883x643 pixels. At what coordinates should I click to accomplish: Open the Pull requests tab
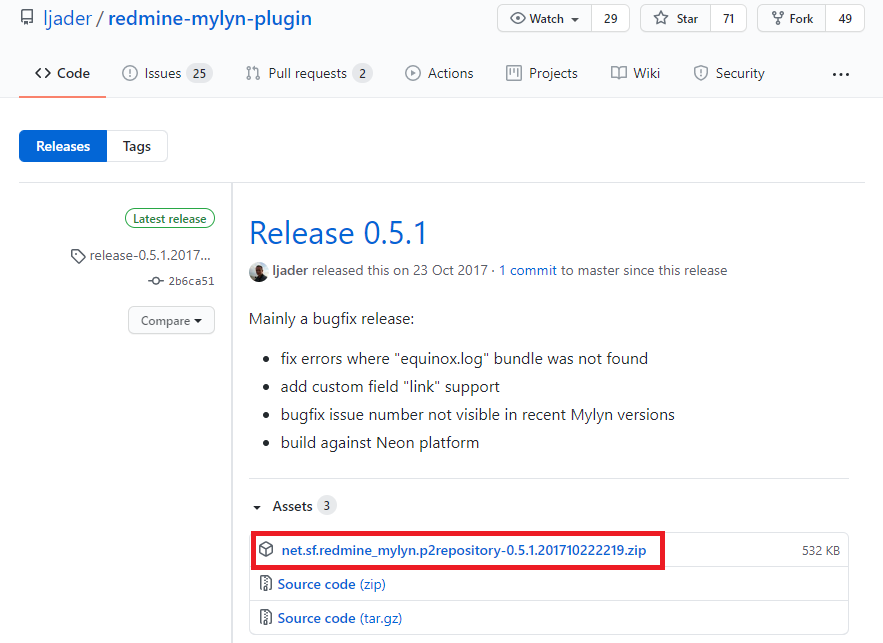(309, 73)
